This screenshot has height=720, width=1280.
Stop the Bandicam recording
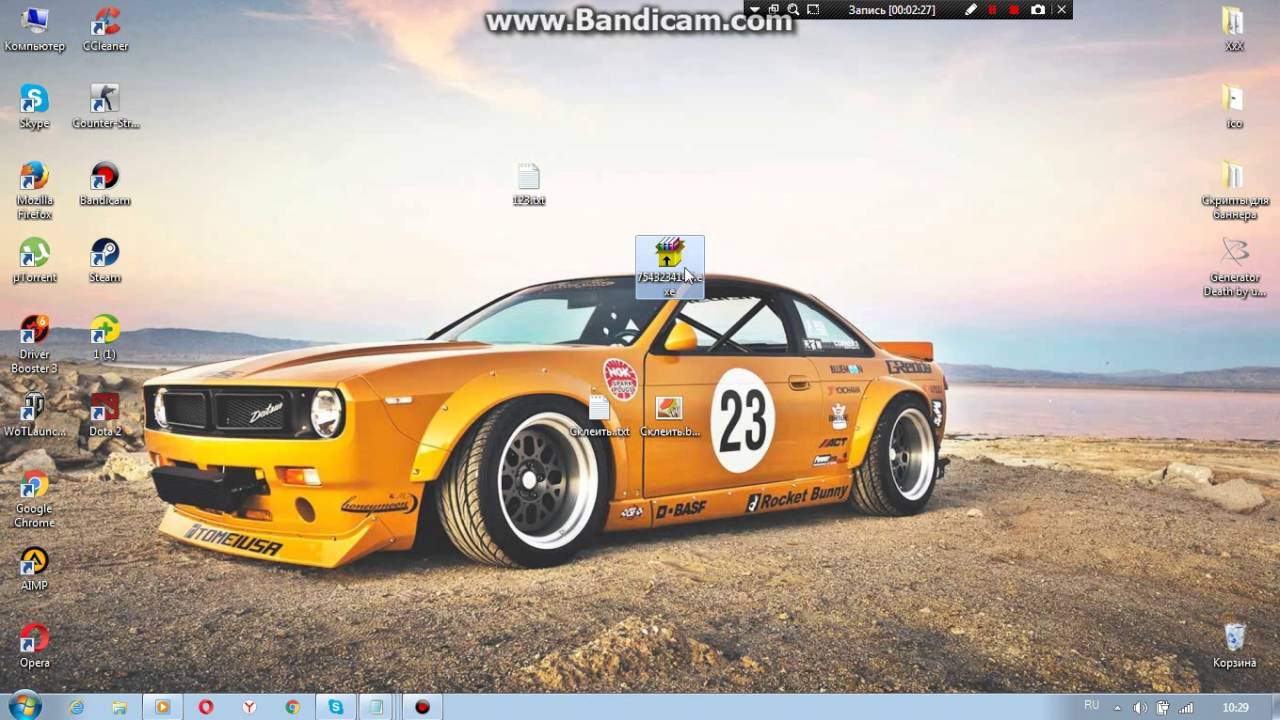pyautogui.click(x=1014, y=10)
